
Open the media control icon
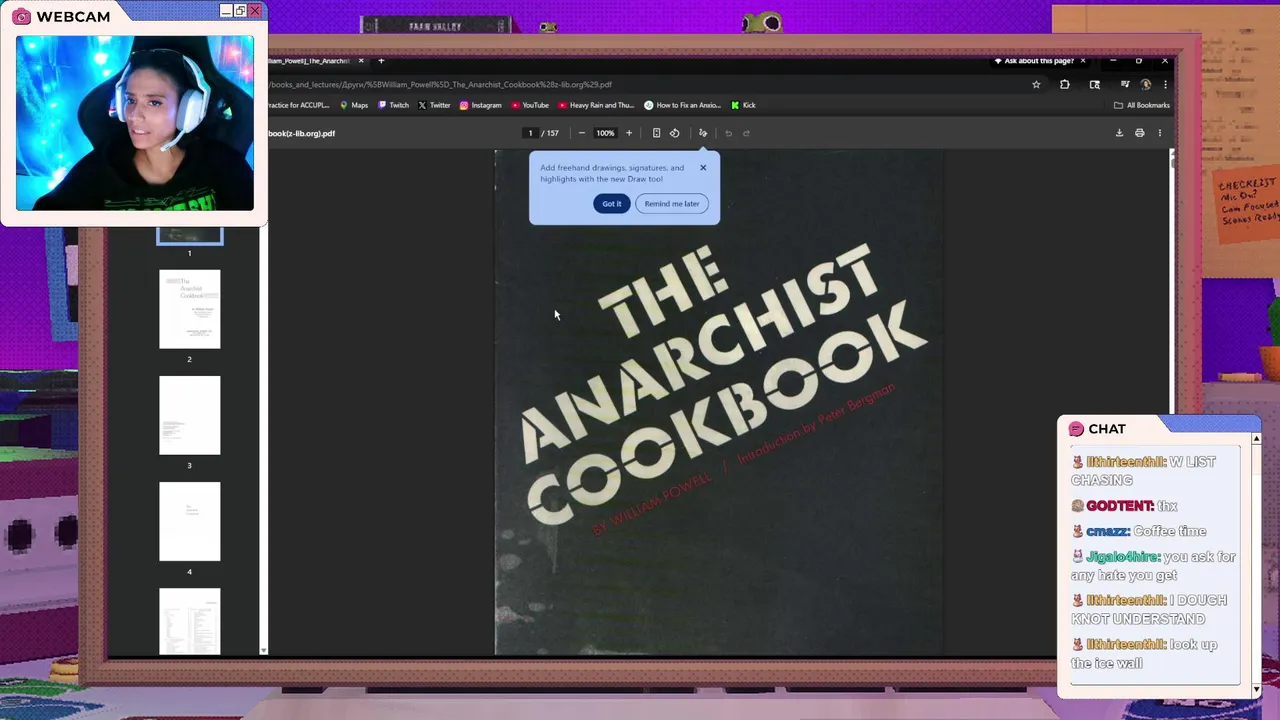1125,85
